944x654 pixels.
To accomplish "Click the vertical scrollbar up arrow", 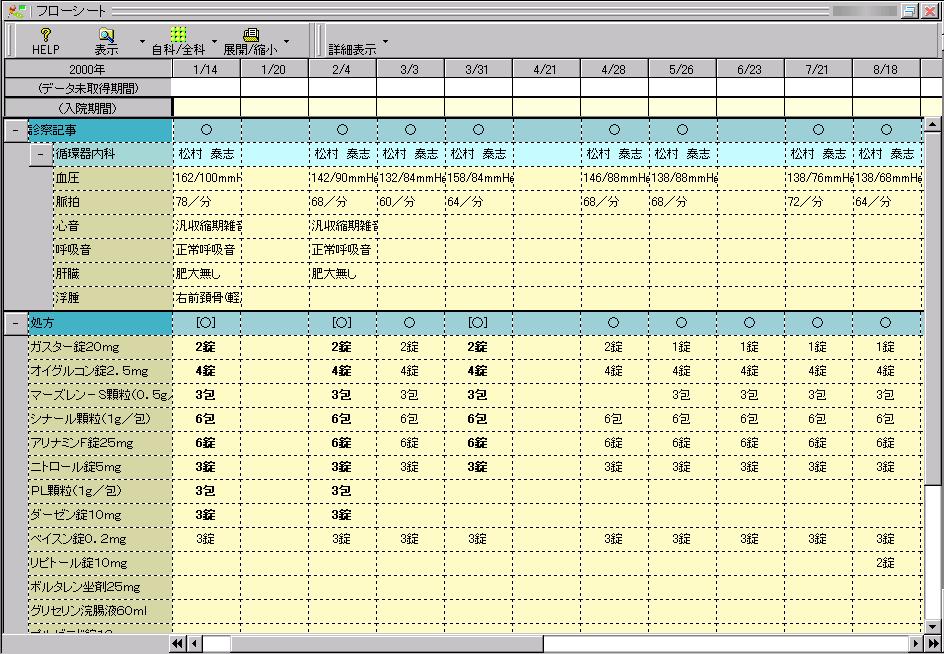I will 933,126.
